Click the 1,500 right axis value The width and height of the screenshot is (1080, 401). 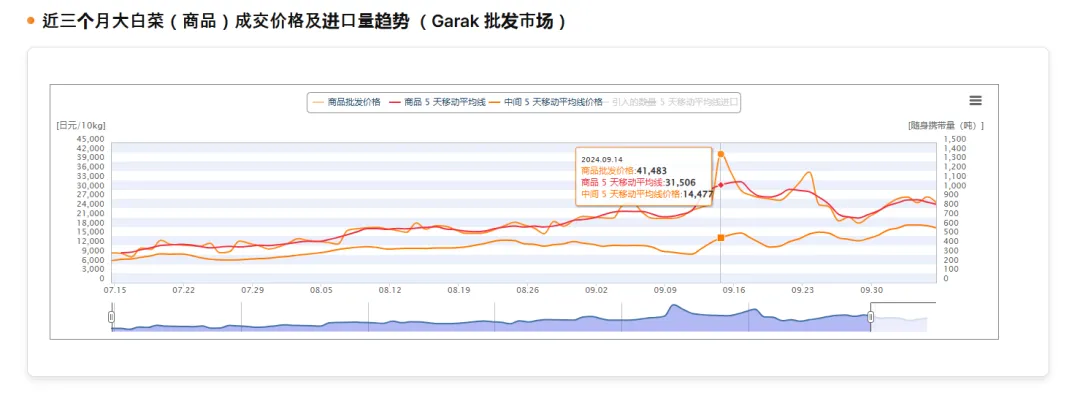[954, 138]
